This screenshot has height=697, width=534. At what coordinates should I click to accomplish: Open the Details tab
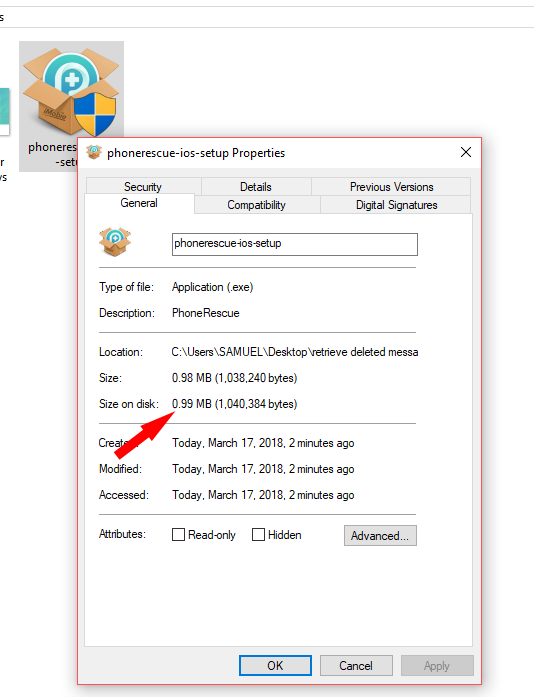pyautogui.click(x=256, y=186)
